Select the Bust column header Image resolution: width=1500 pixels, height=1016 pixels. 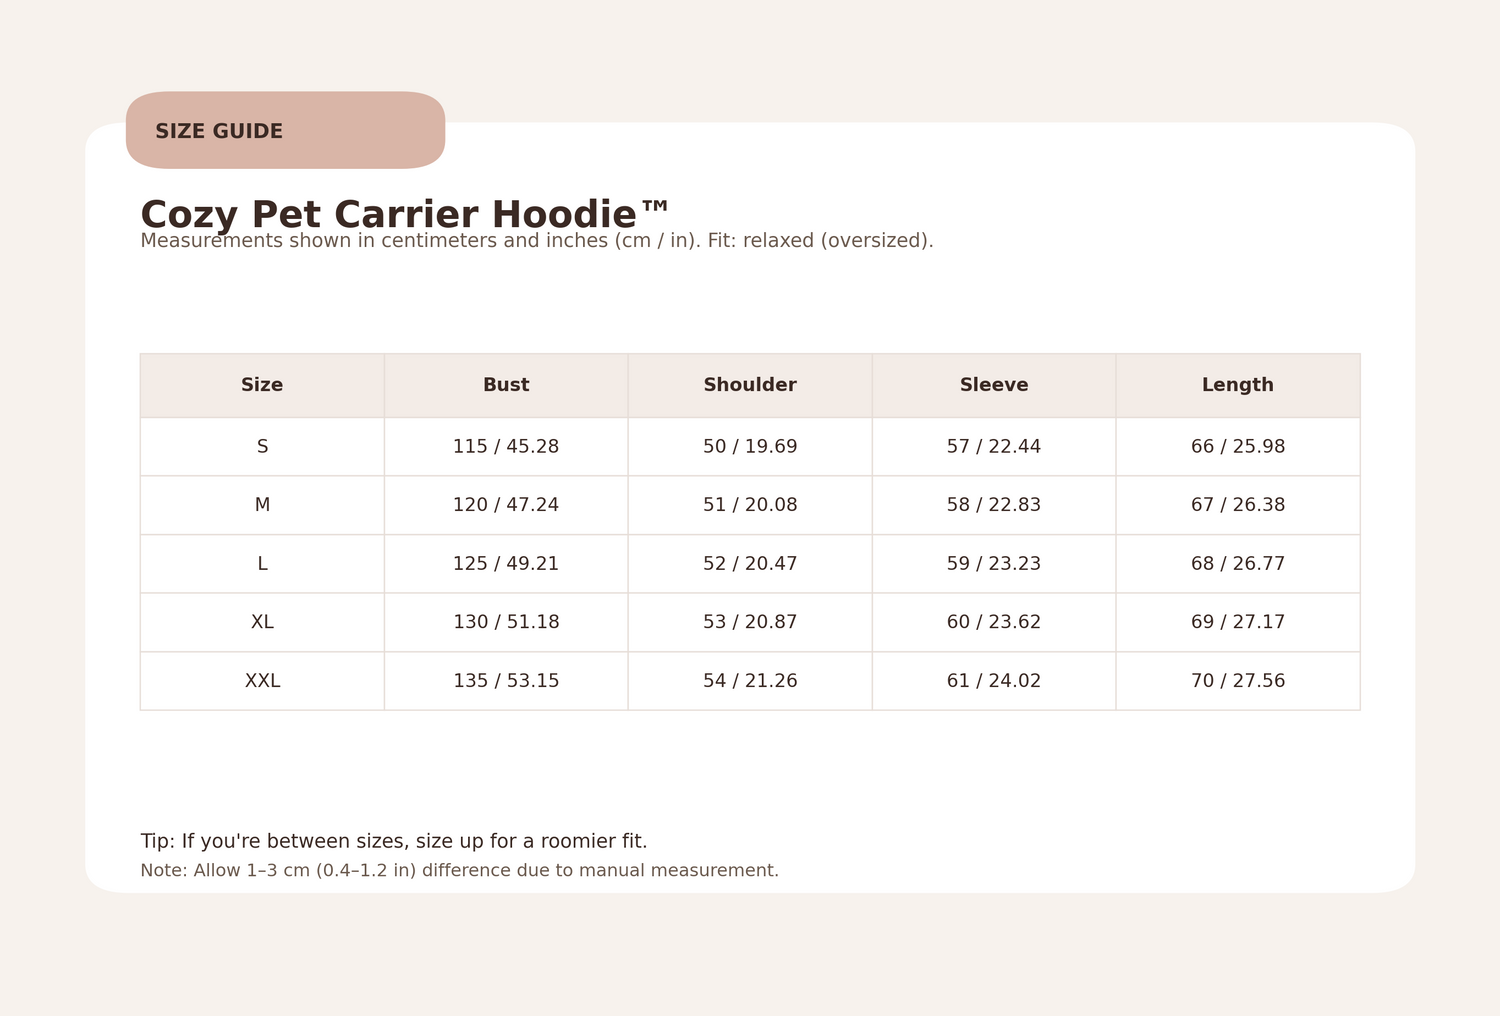tap(506, 385)
